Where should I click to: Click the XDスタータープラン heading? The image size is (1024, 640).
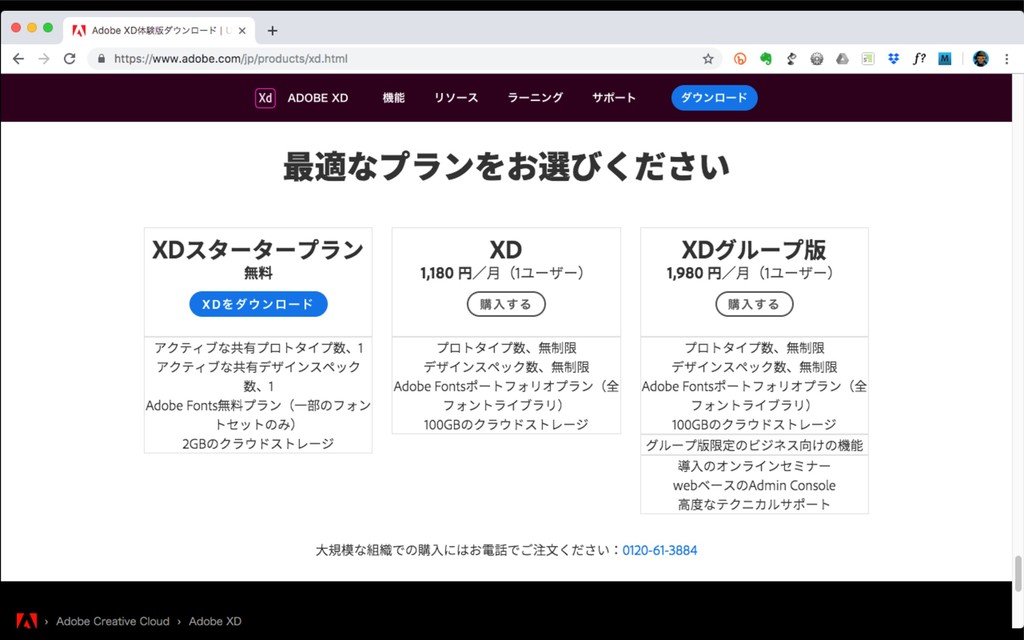[258, 249]
